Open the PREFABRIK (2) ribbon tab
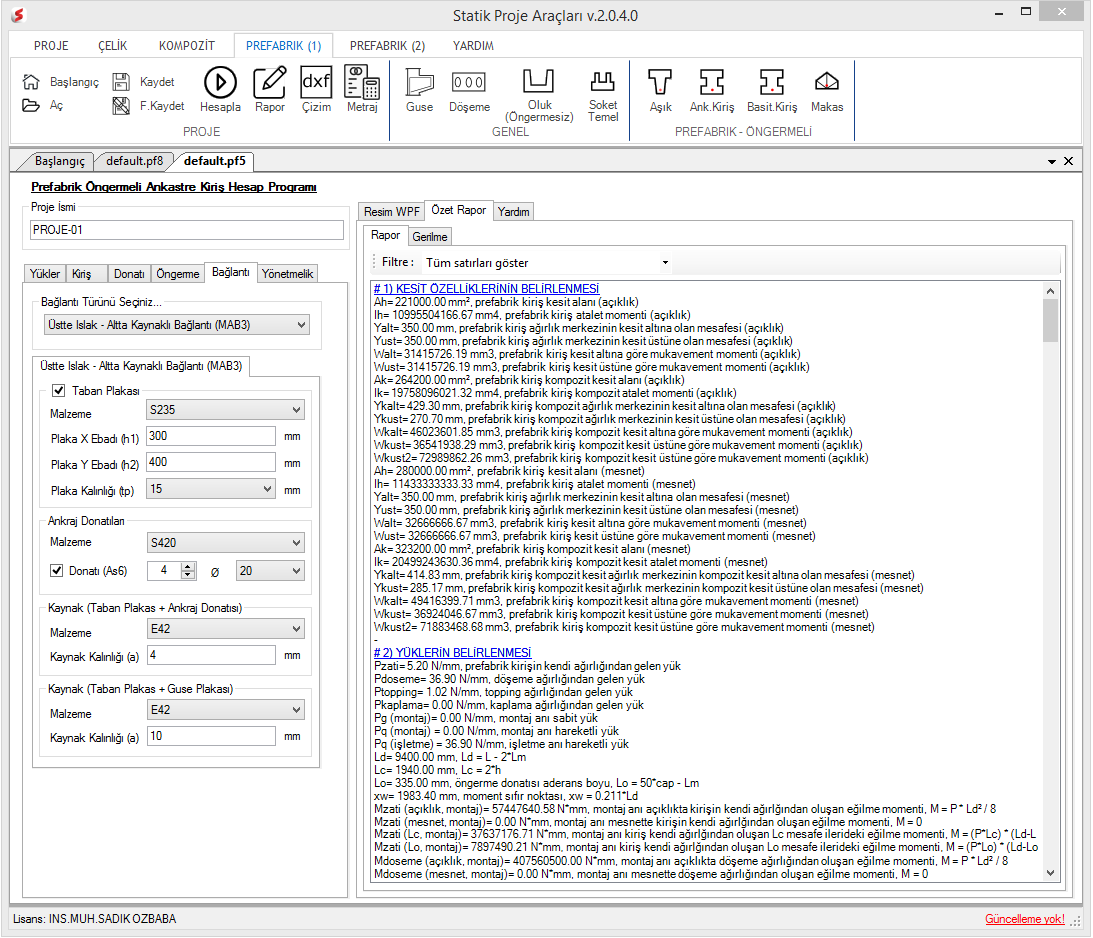The width and height of the screenshot is (1093, 938). [x=387, y=46]
